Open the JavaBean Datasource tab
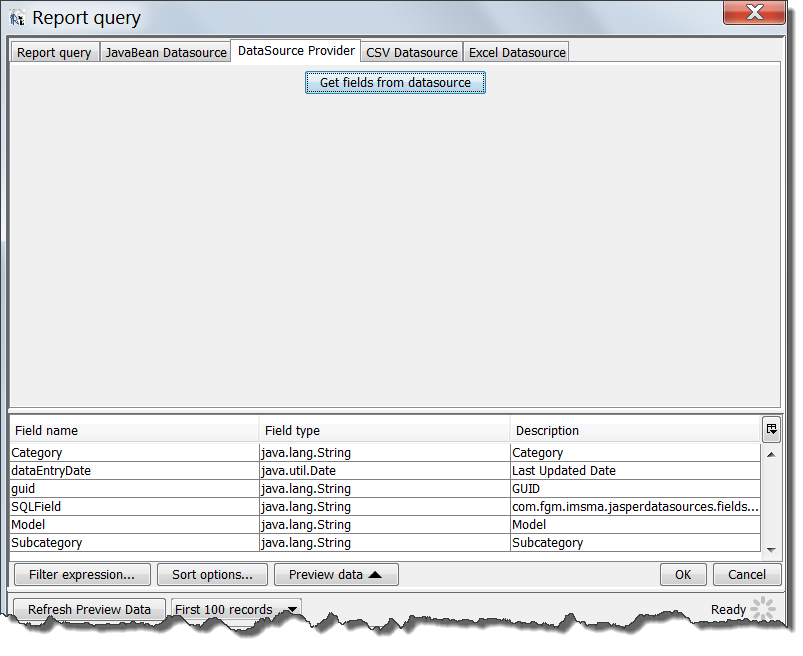 click(x=166, y=53)
